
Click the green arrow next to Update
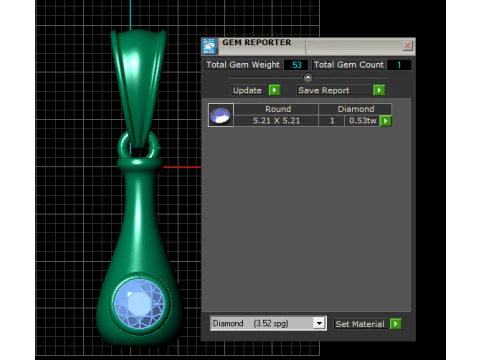(274, 90)
